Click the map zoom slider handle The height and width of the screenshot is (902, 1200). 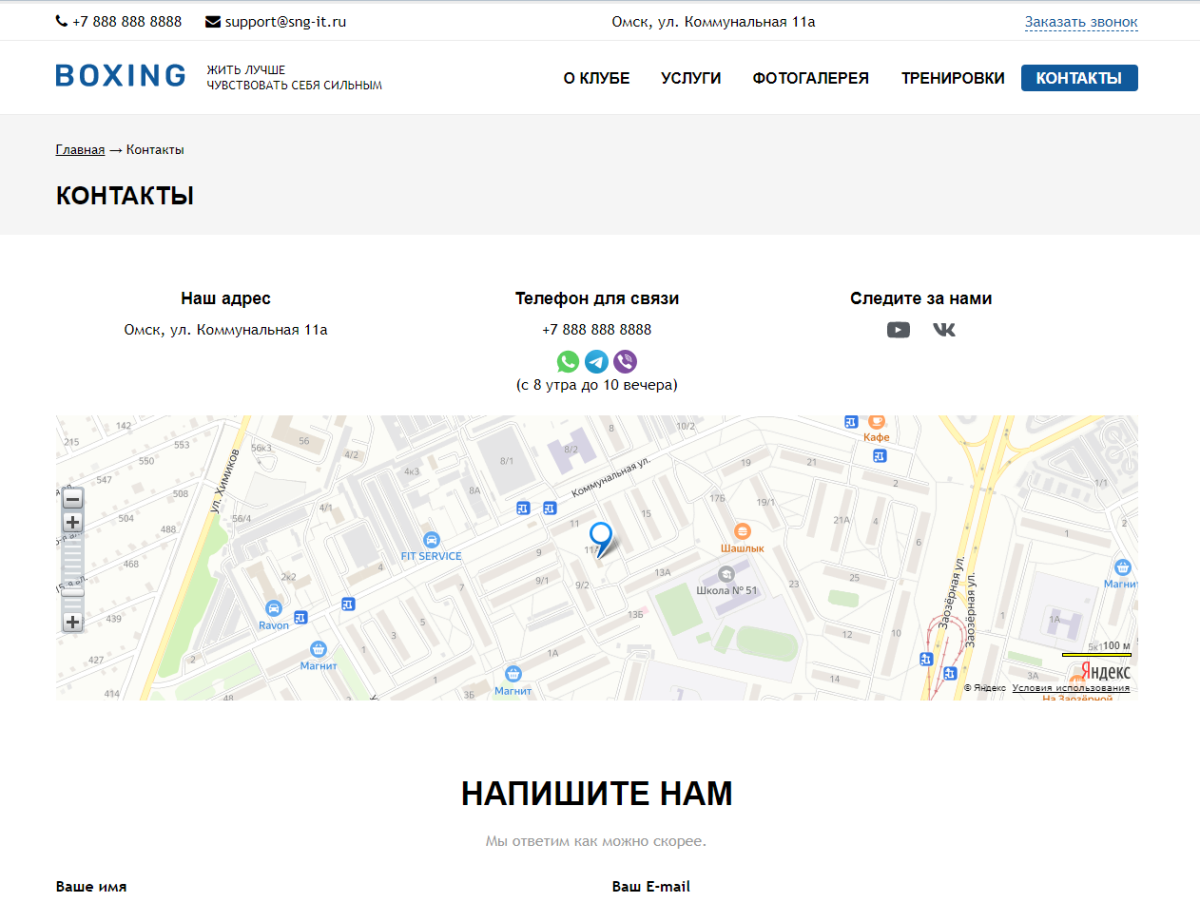pyautogui.click(x=73, y=592)
